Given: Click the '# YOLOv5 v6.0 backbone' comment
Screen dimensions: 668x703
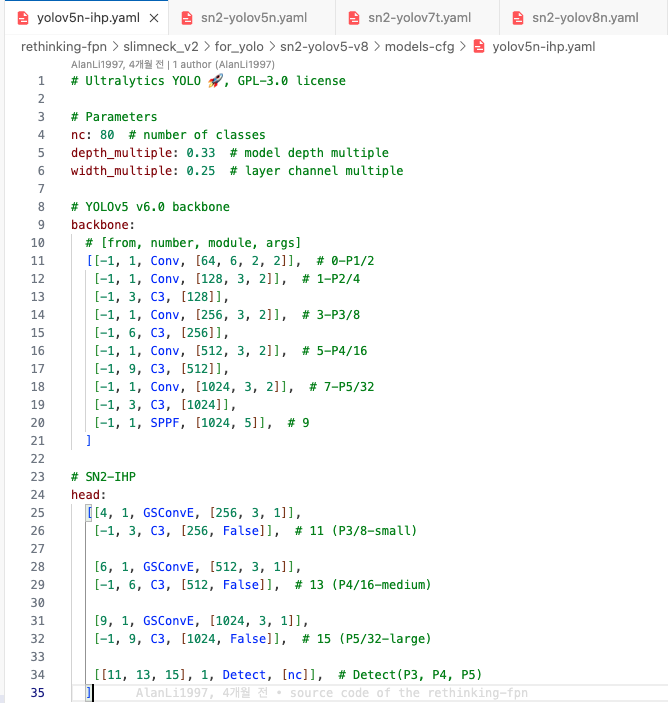Looking at the screenshot, I should [150, 207].
